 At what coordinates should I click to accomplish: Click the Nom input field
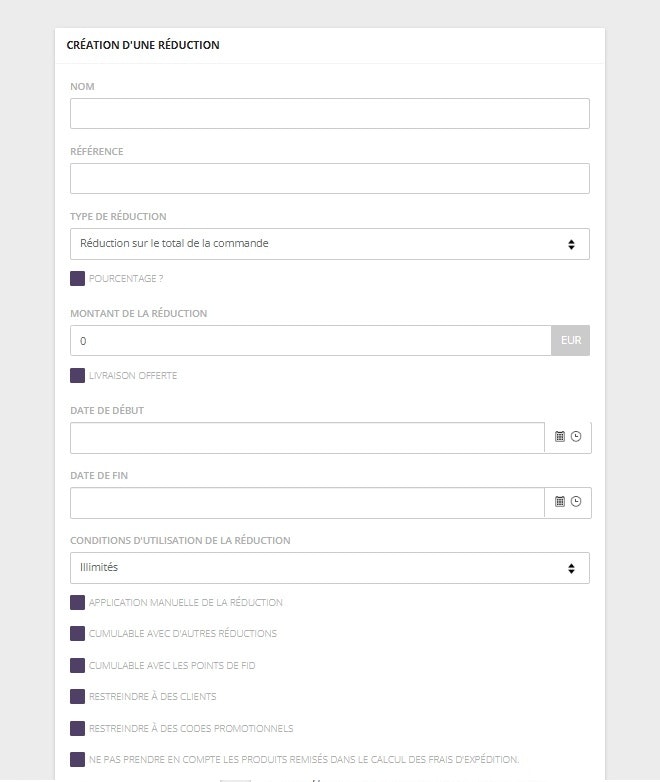tap(329, 114)
